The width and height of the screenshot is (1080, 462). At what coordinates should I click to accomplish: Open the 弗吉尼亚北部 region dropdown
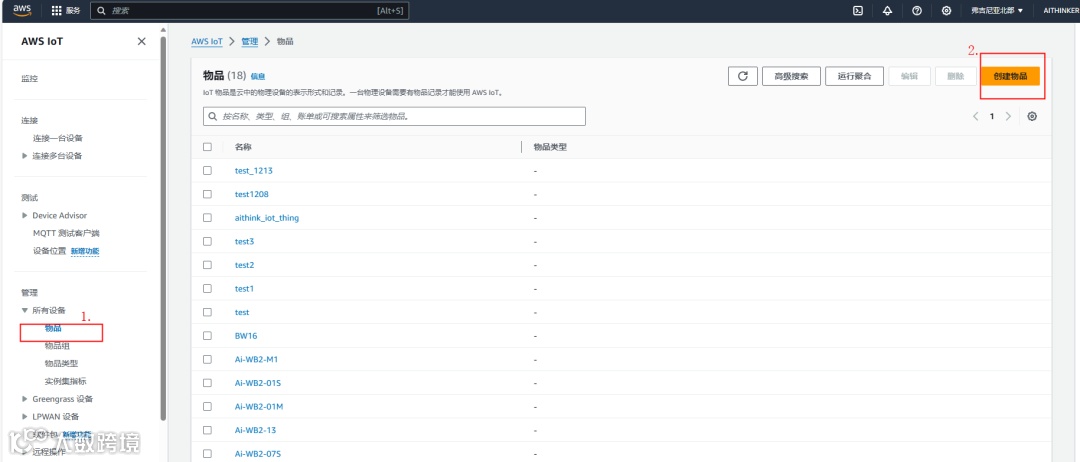pyautogui.click(x=997, y=10)
